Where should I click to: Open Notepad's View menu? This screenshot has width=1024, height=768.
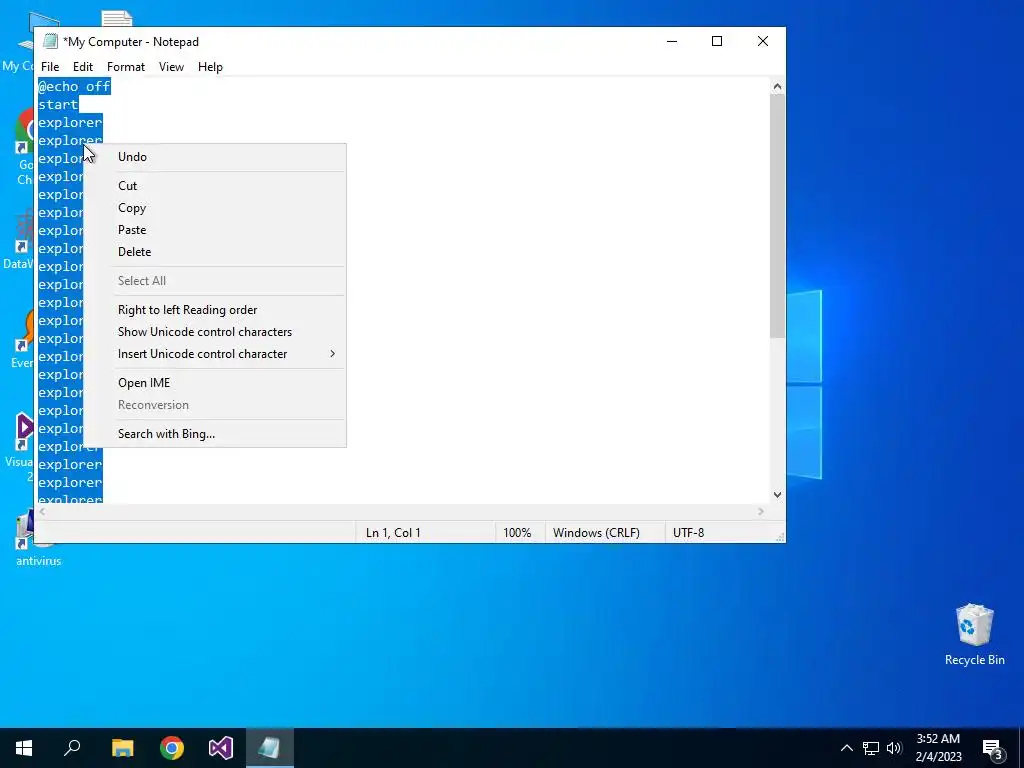171,67
